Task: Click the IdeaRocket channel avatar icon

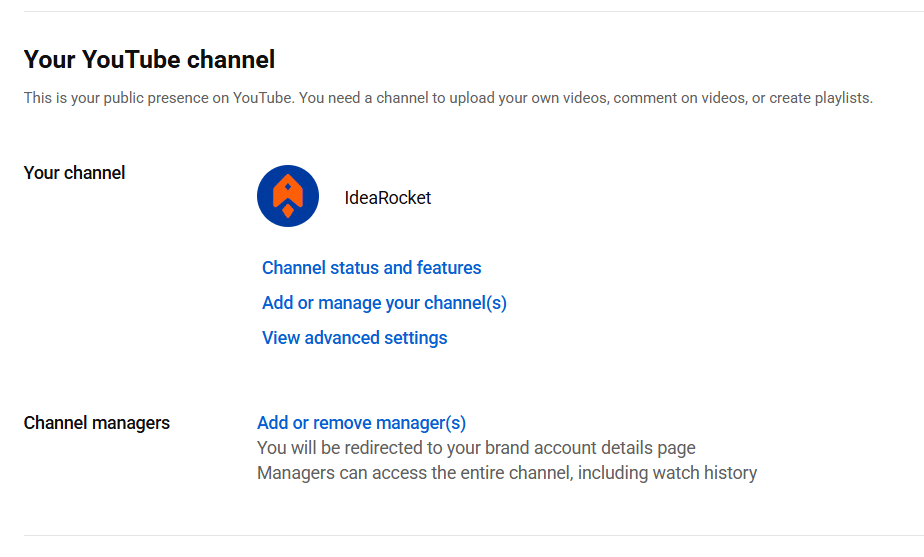Action: (x=287, y=196)
